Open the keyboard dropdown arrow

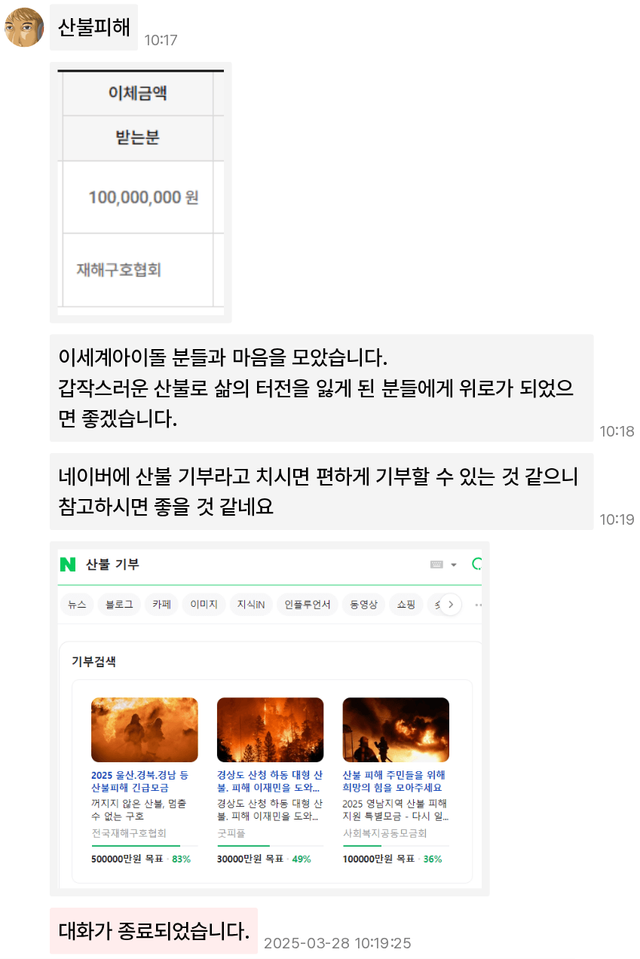click(x=453, y=565)
